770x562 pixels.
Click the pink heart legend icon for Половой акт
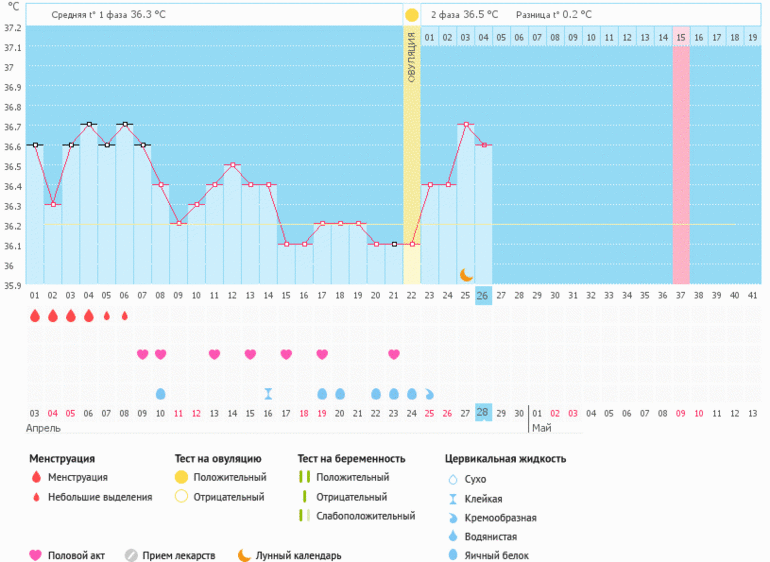pyautogui.click(x=37, y=555)
